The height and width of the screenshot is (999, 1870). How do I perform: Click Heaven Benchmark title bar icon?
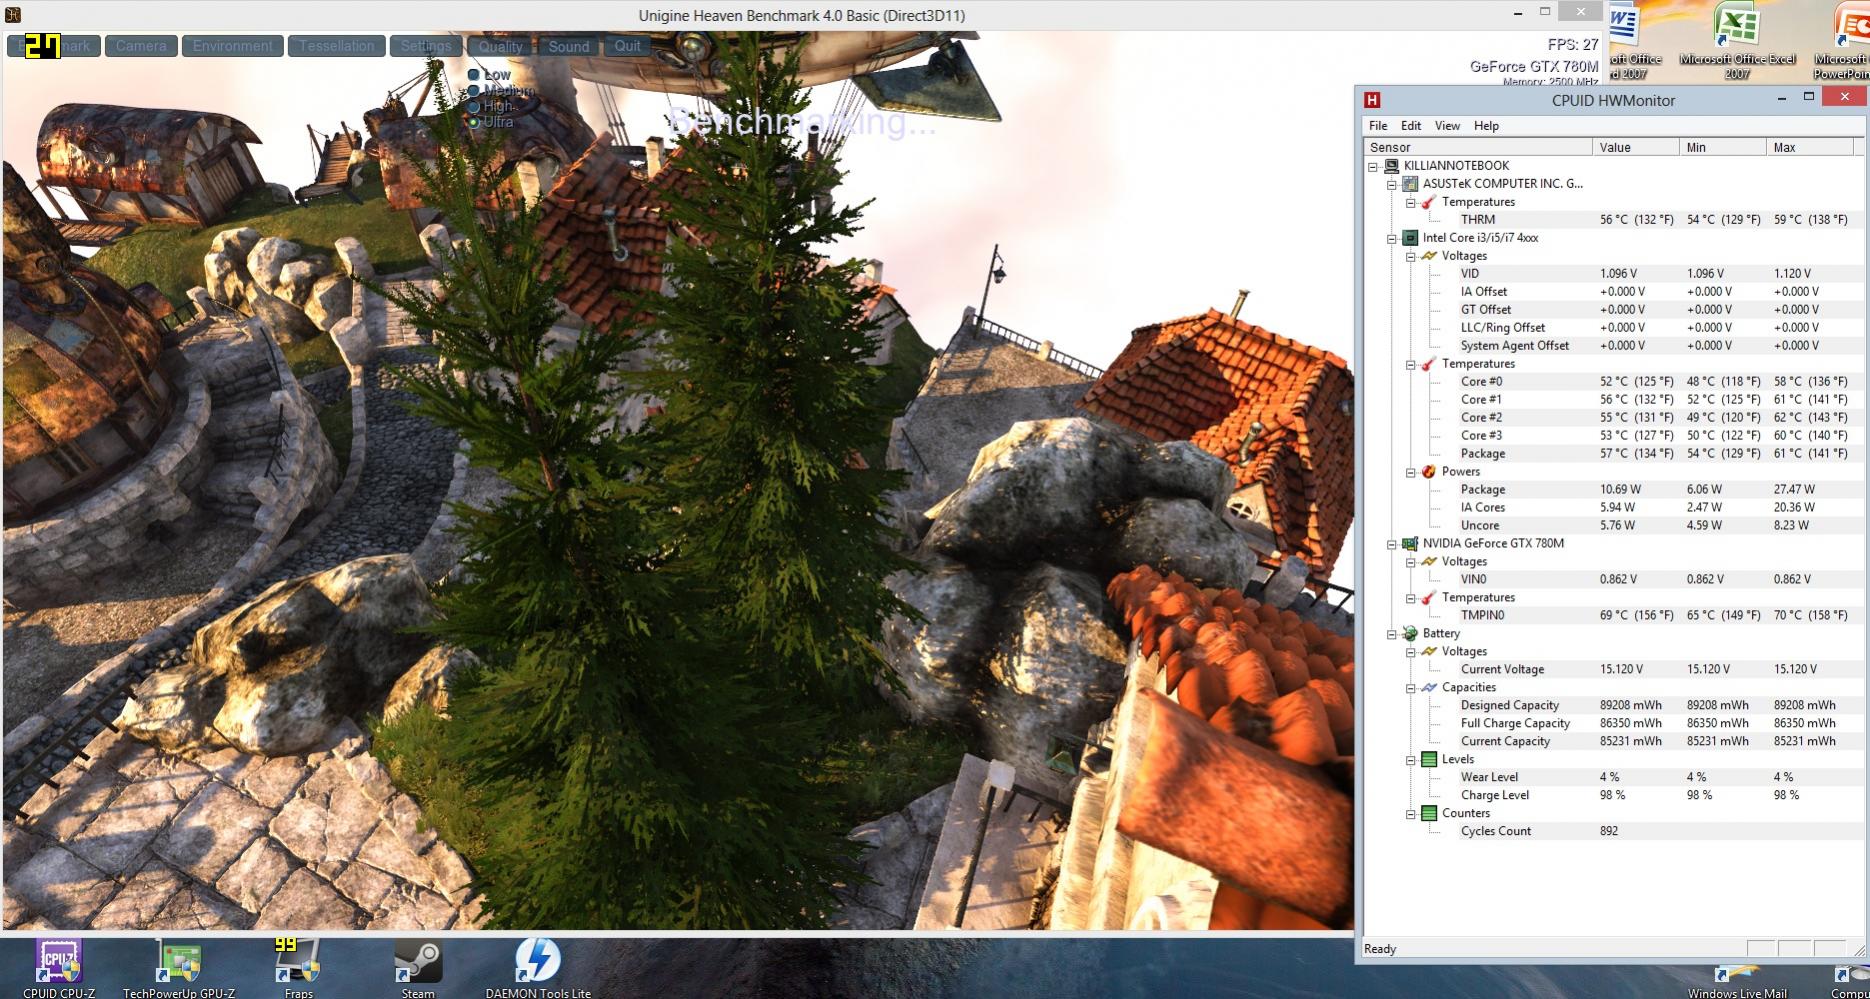12,15
